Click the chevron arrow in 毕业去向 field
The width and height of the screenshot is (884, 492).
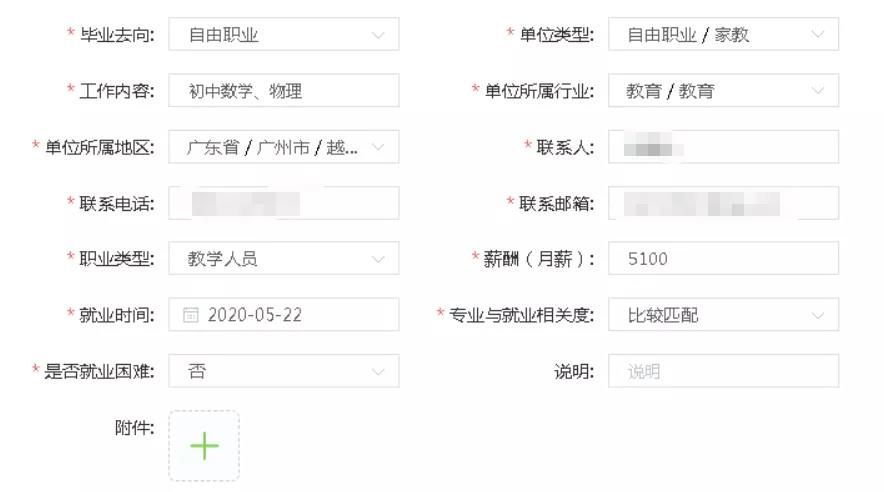[378, 35]
